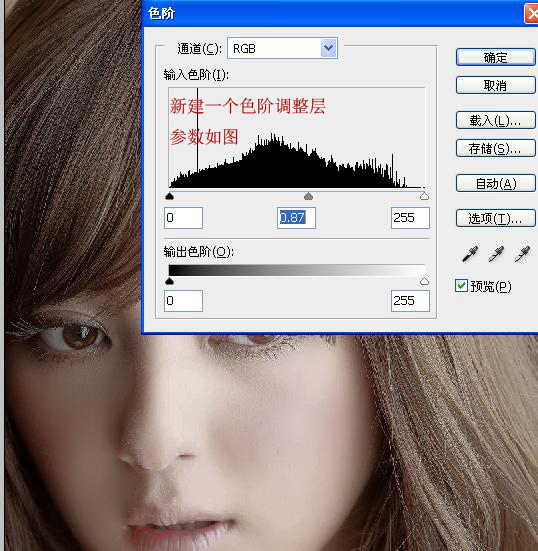538x551 pixels.
Task: Click the 自动(A) button
Action: coord(495,183)
